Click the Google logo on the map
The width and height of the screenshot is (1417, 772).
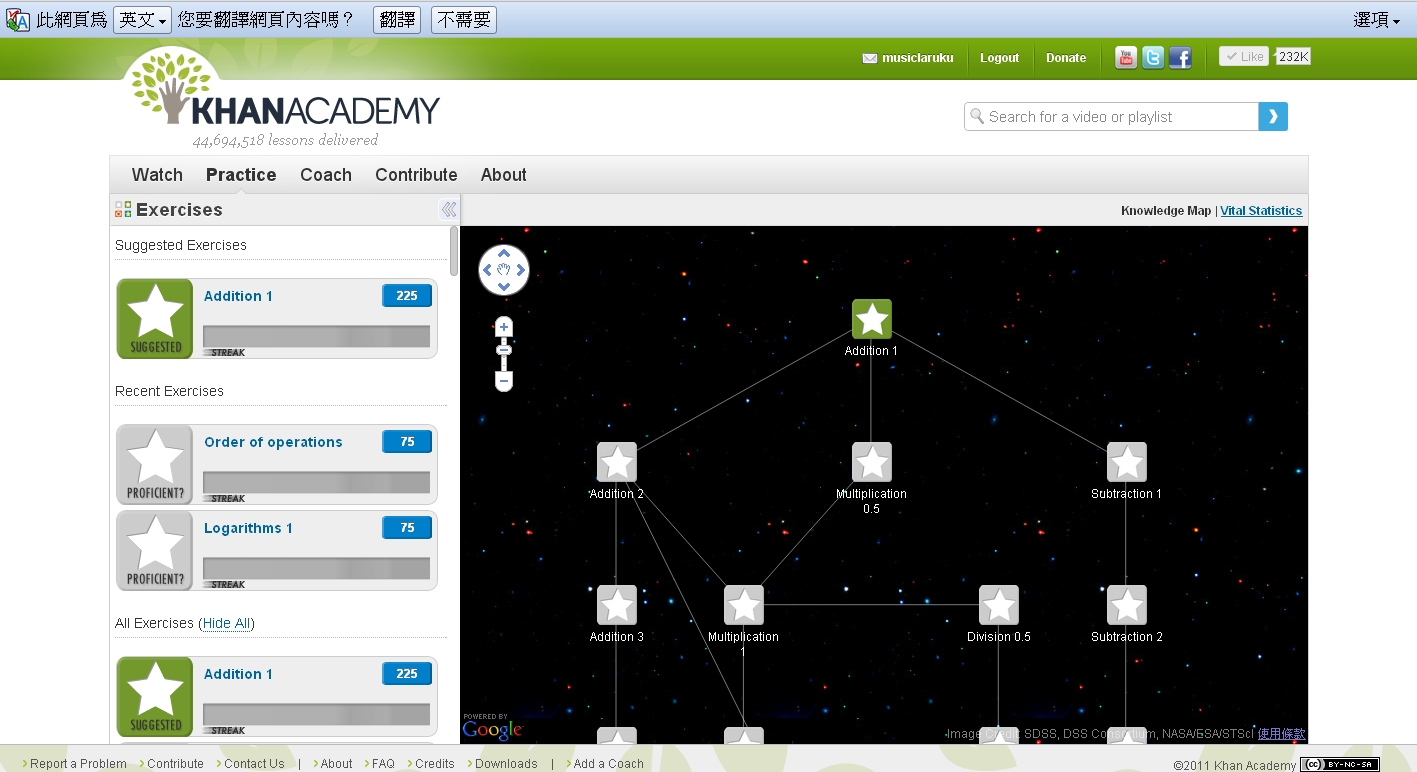coord(493,728)
